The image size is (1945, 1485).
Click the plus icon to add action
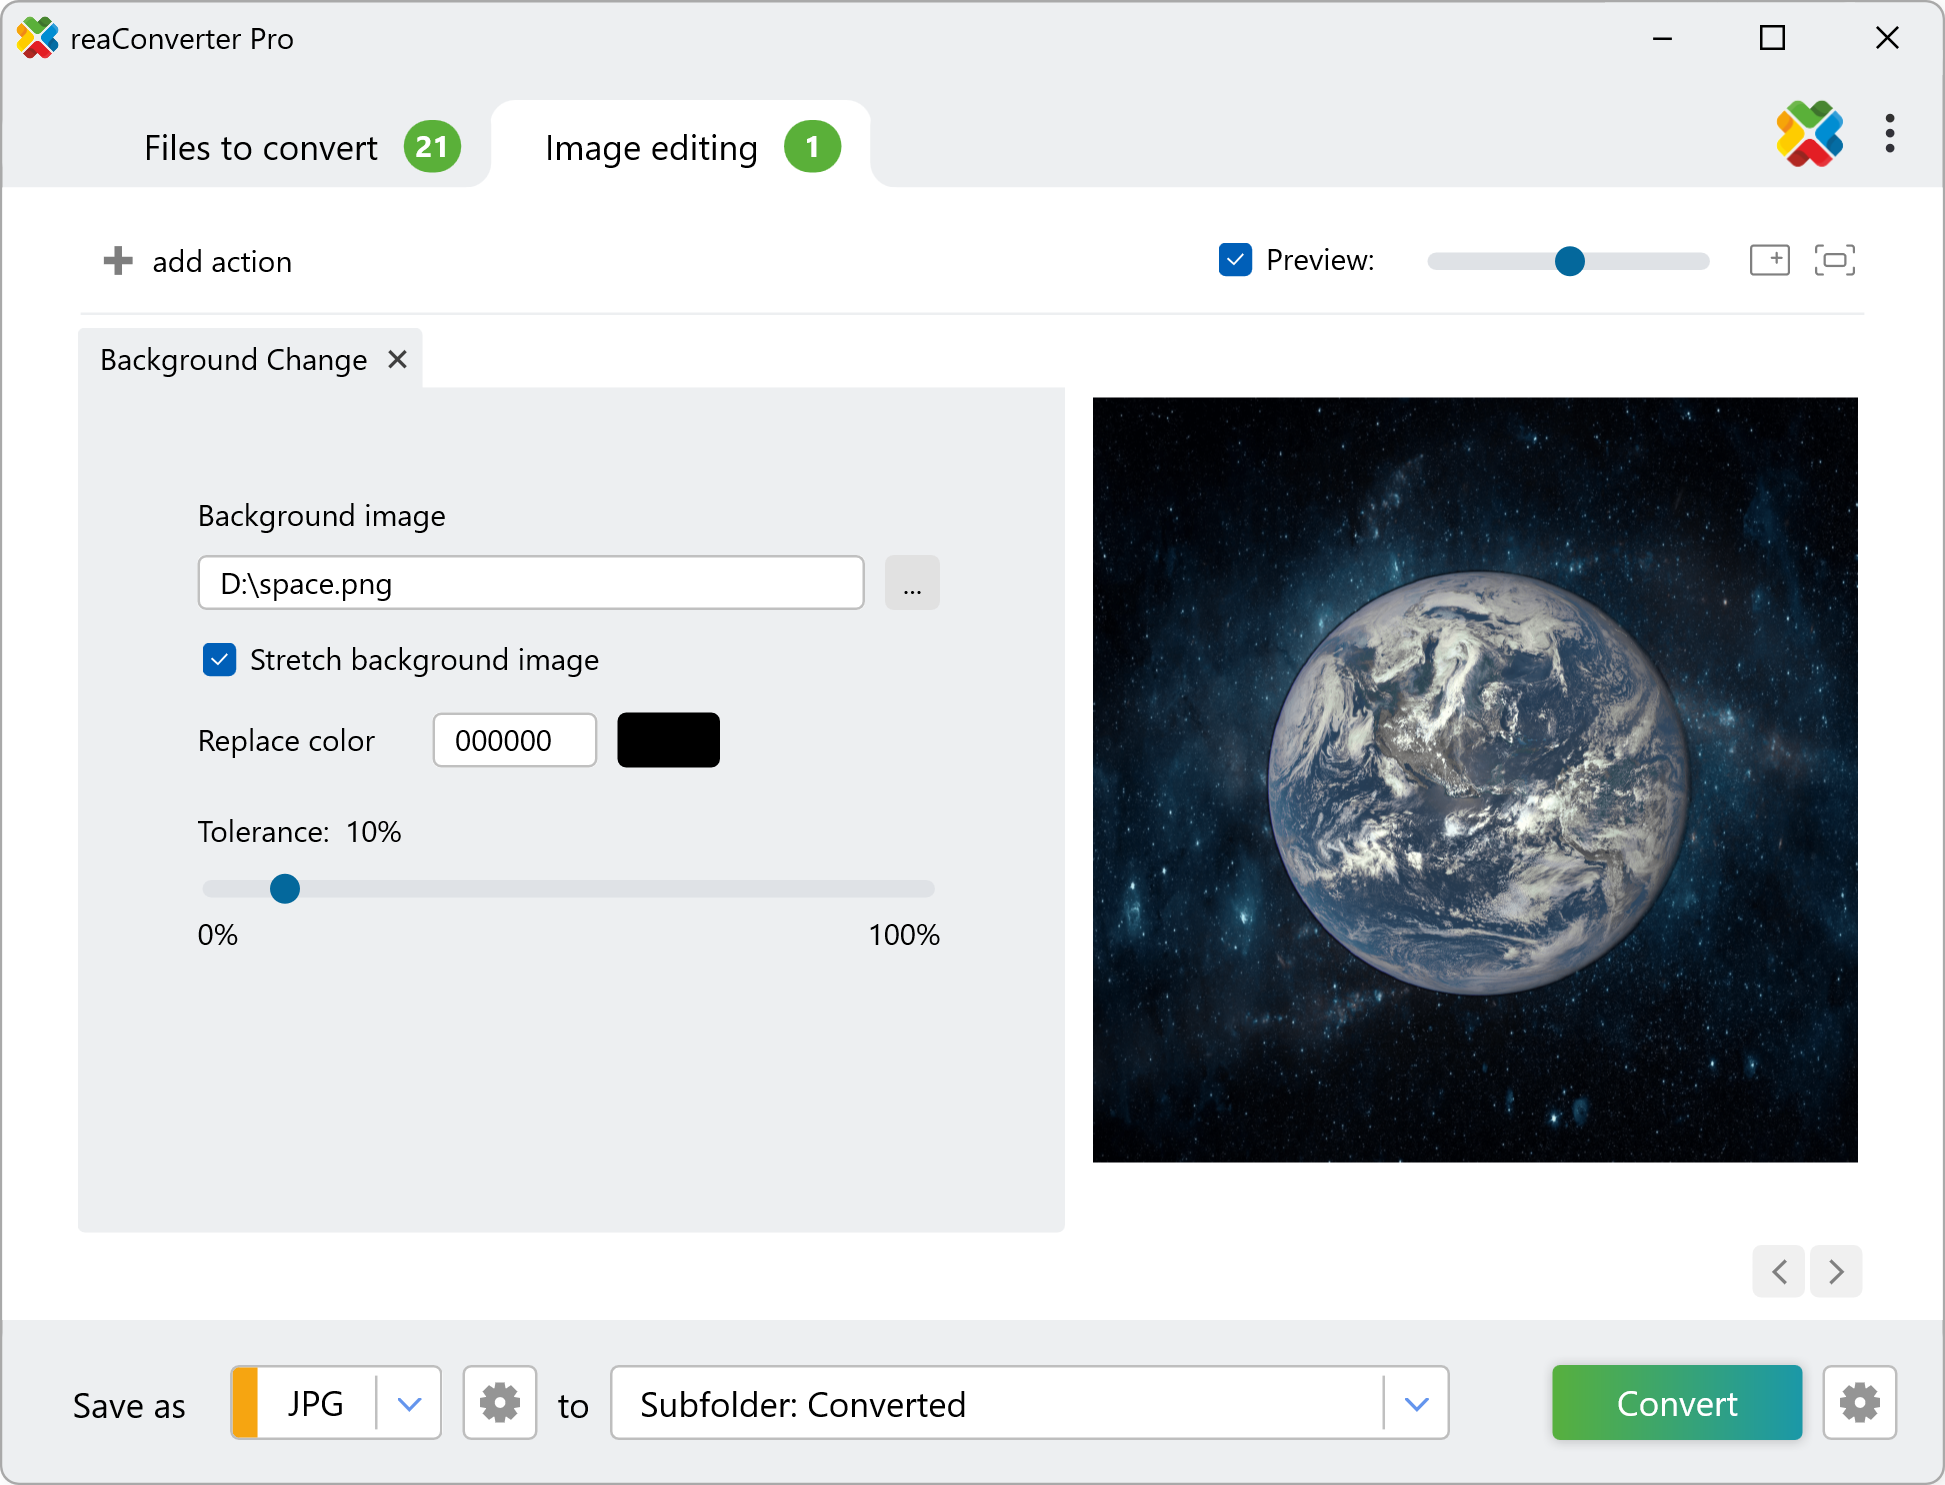(x=118, y=261)
